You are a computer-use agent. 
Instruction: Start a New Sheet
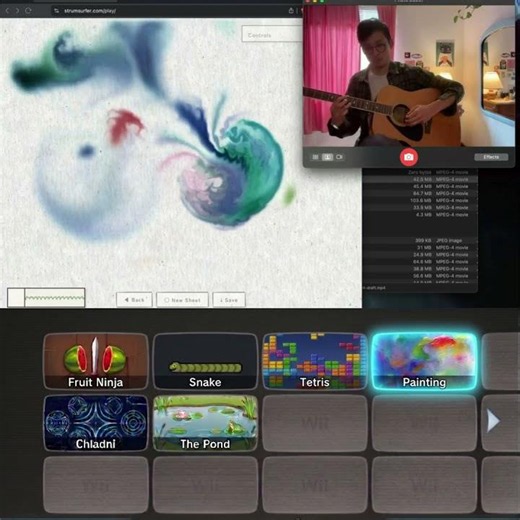coord(182,300)
